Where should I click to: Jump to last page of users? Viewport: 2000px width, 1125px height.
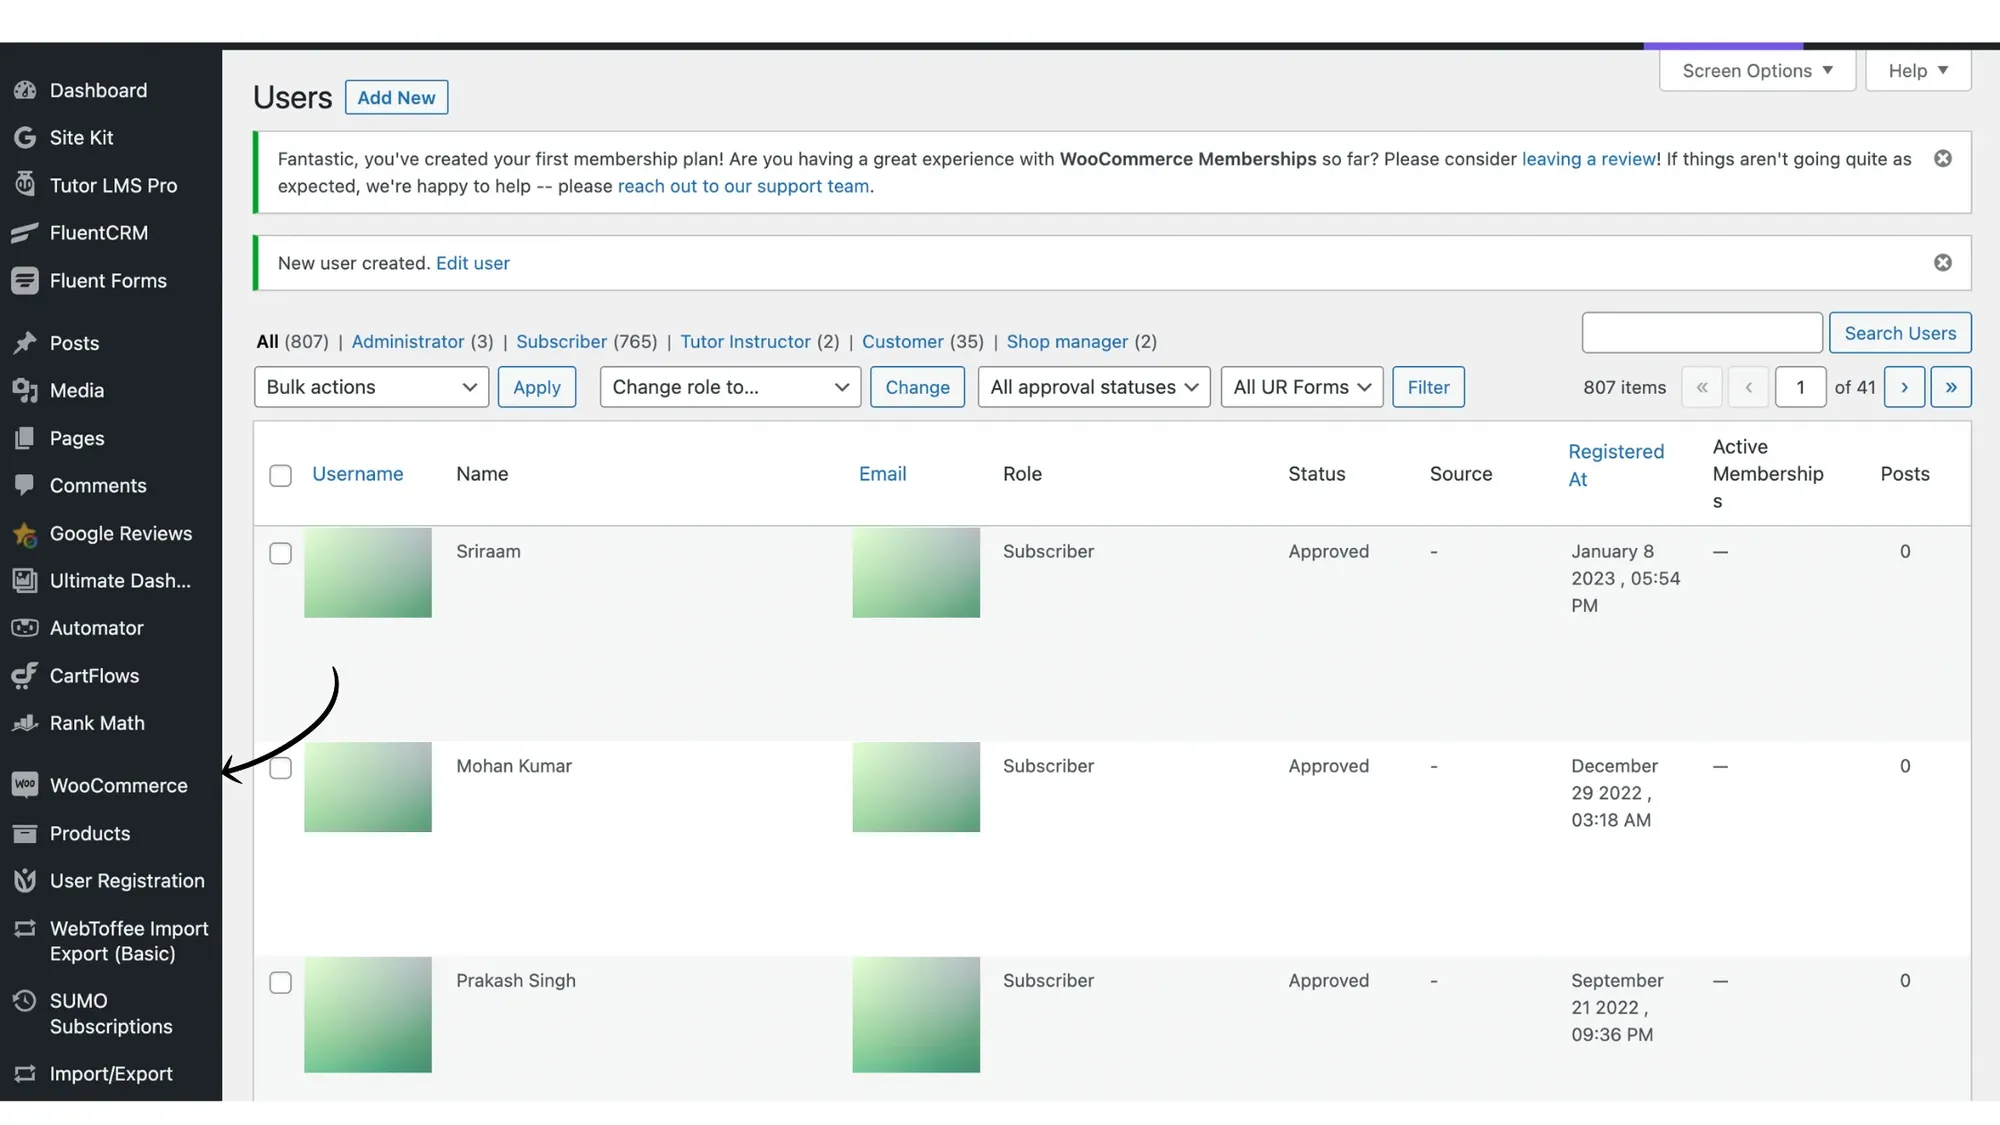(x=1950, y=387)
